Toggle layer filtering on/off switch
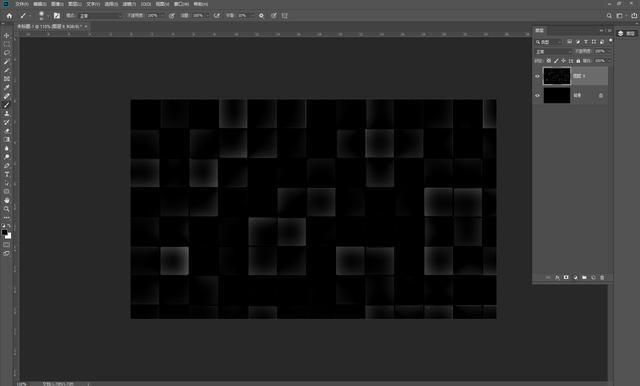This screenshot has height=386, width=640. (x=611, y=41)
